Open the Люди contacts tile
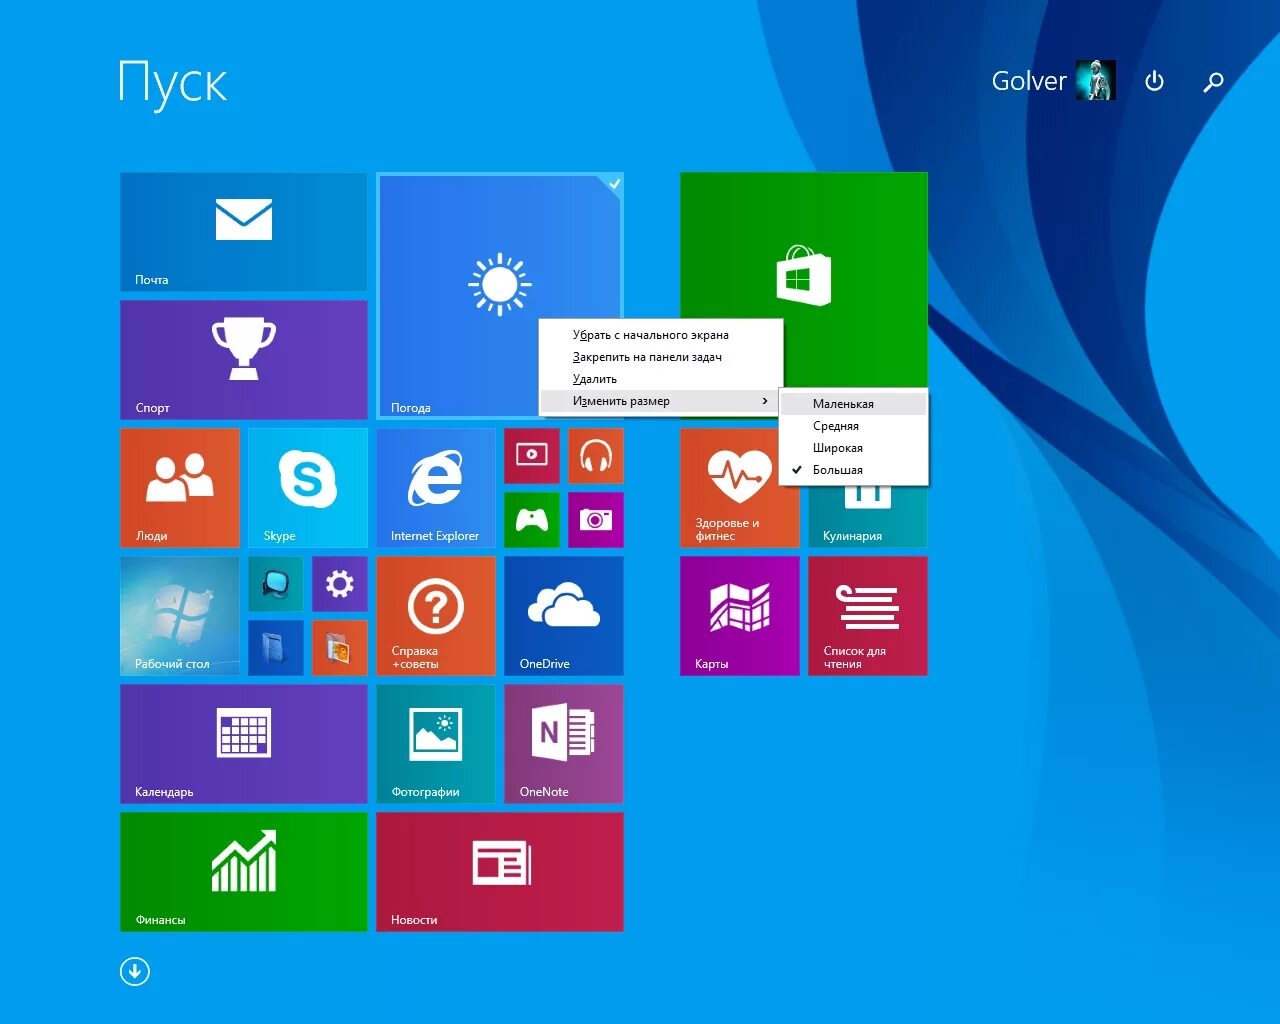The image size is (1280, 1024). tap(180, 488)
